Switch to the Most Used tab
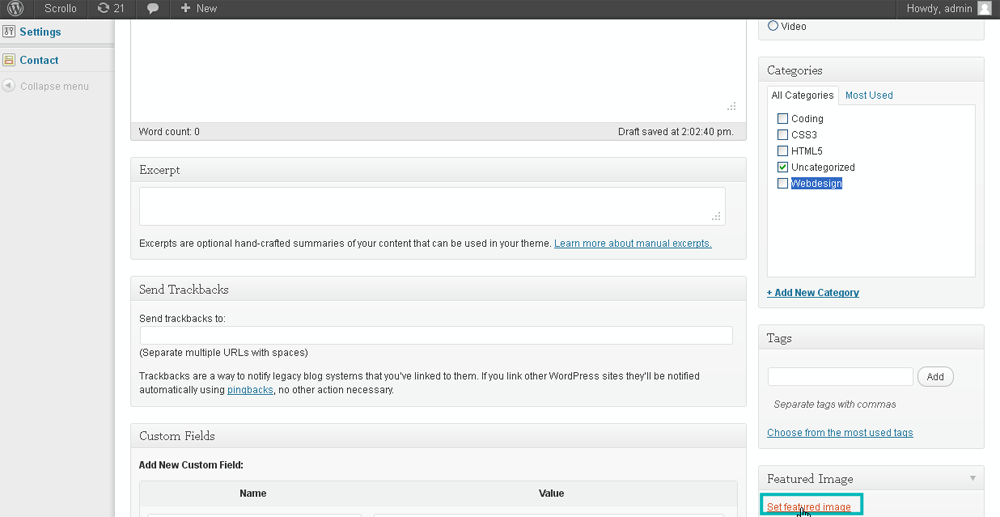 point(869,95)
